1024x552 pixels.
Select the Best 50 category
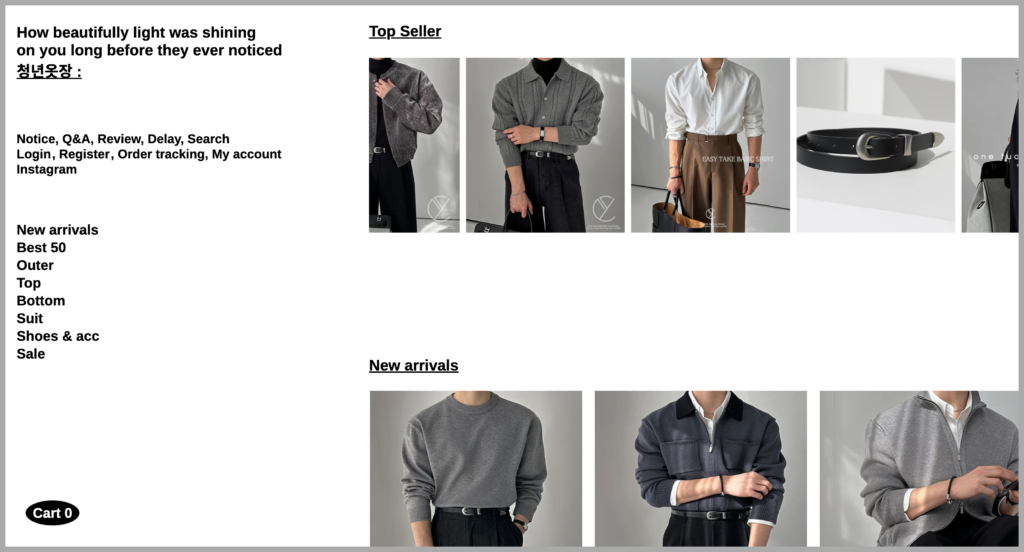pos(41,248)
